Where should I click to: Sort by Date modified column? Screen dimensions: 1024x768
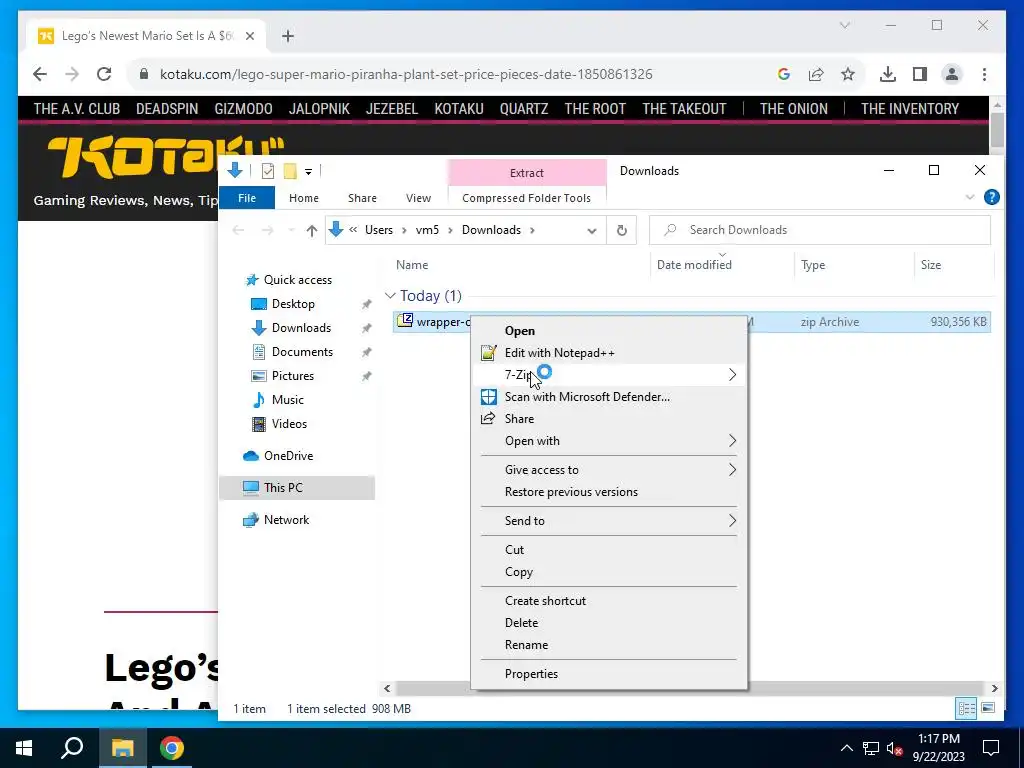coord(694,265)
